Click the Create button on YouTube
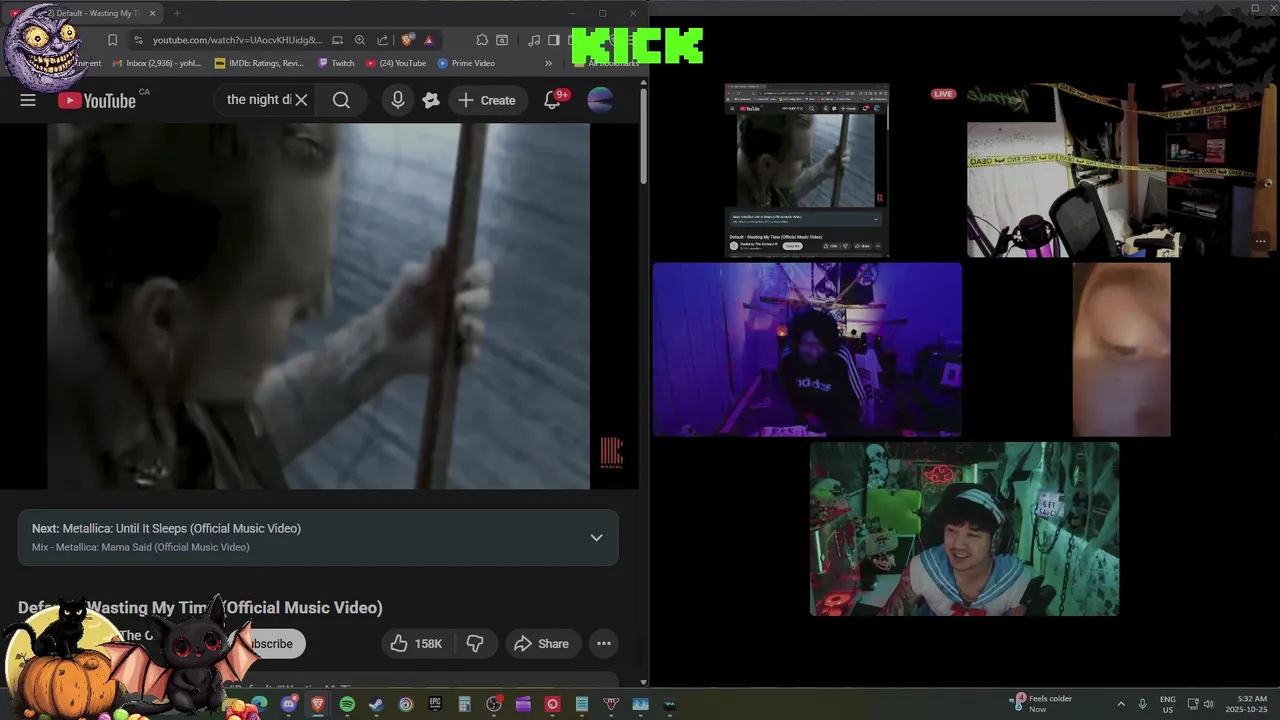 click(487, 100)
